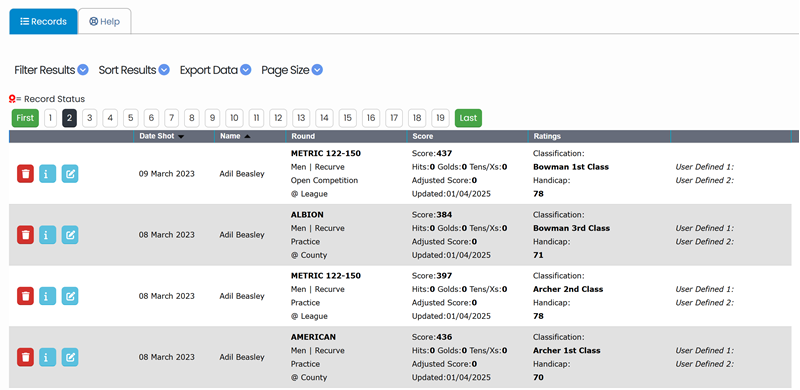View info for the score 437 record
Screen dimensions: 800x390
(47, 174)
